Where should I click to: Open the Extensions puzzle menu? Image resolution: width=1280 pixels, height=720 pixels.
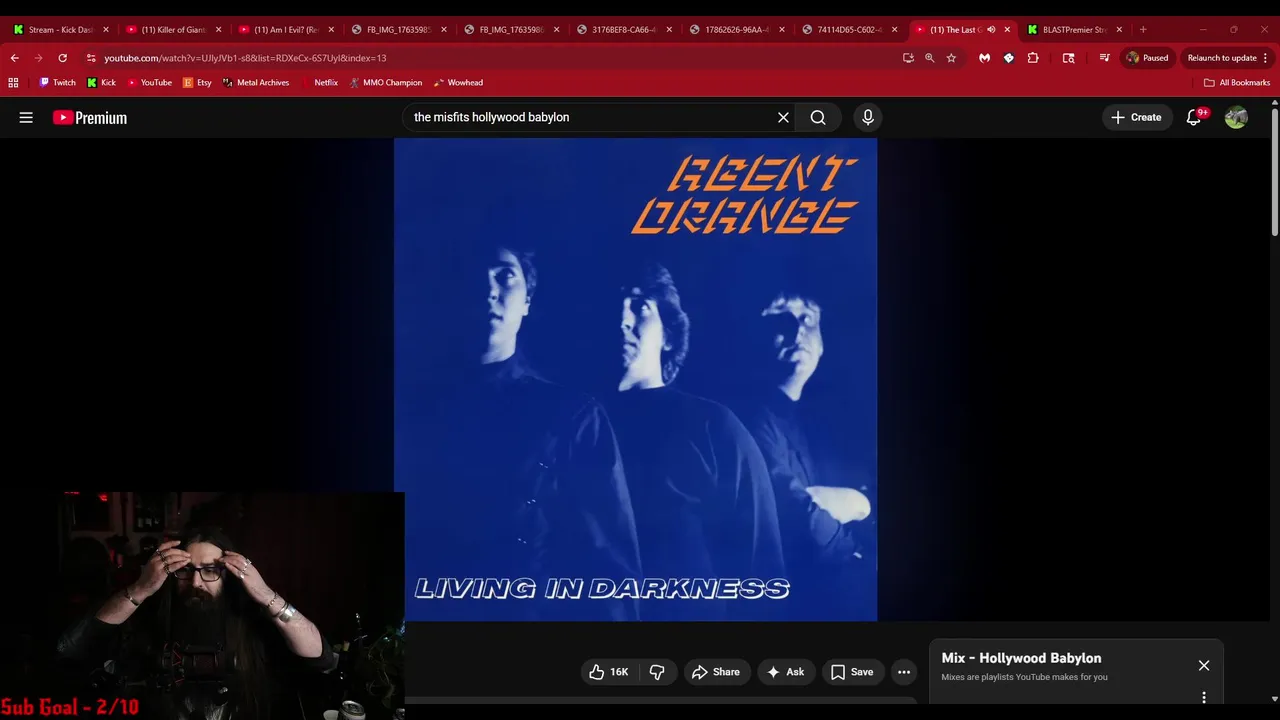click(x=1033, y=58)
